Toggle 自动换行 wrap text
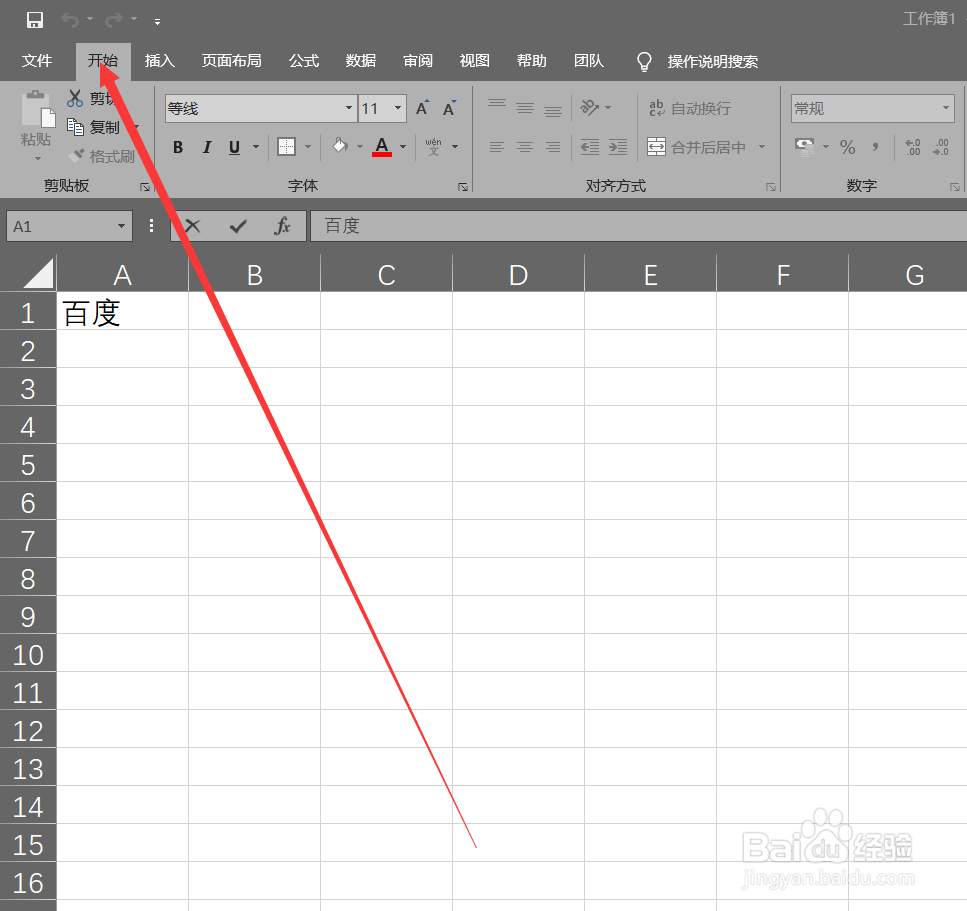Screen dimensions: 967x911 689,109
